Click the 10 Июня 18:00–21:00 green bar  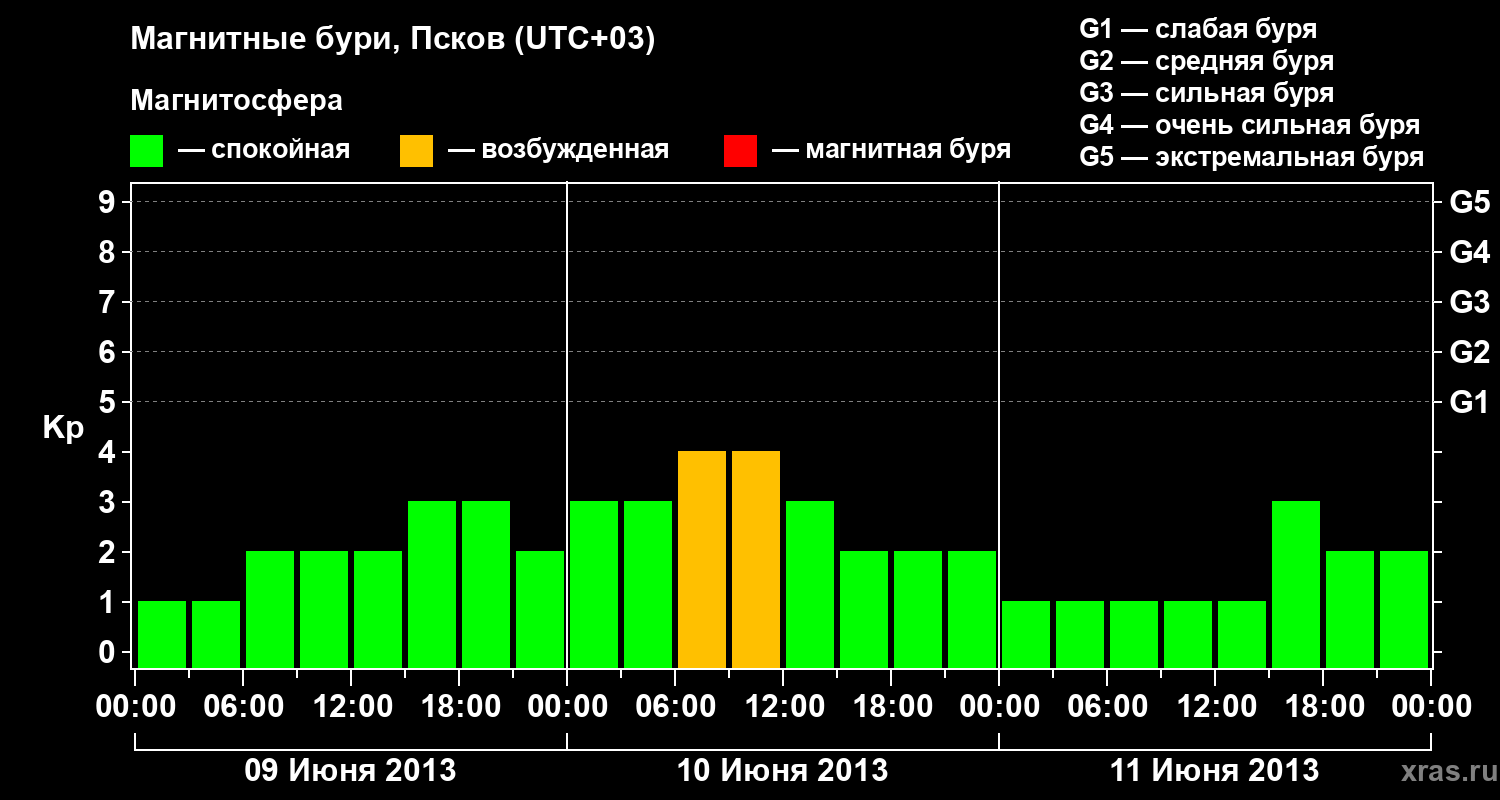coord(918,610)
